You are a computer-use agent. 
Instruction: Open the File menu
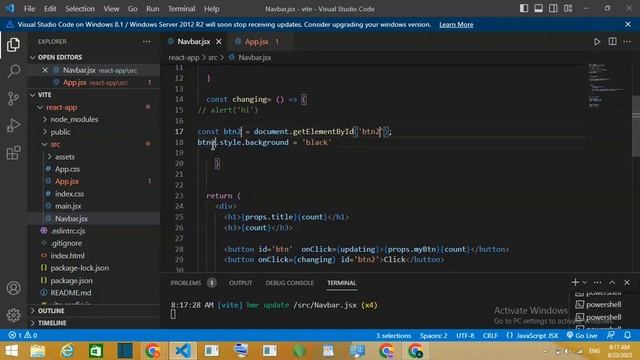[29, 9]
